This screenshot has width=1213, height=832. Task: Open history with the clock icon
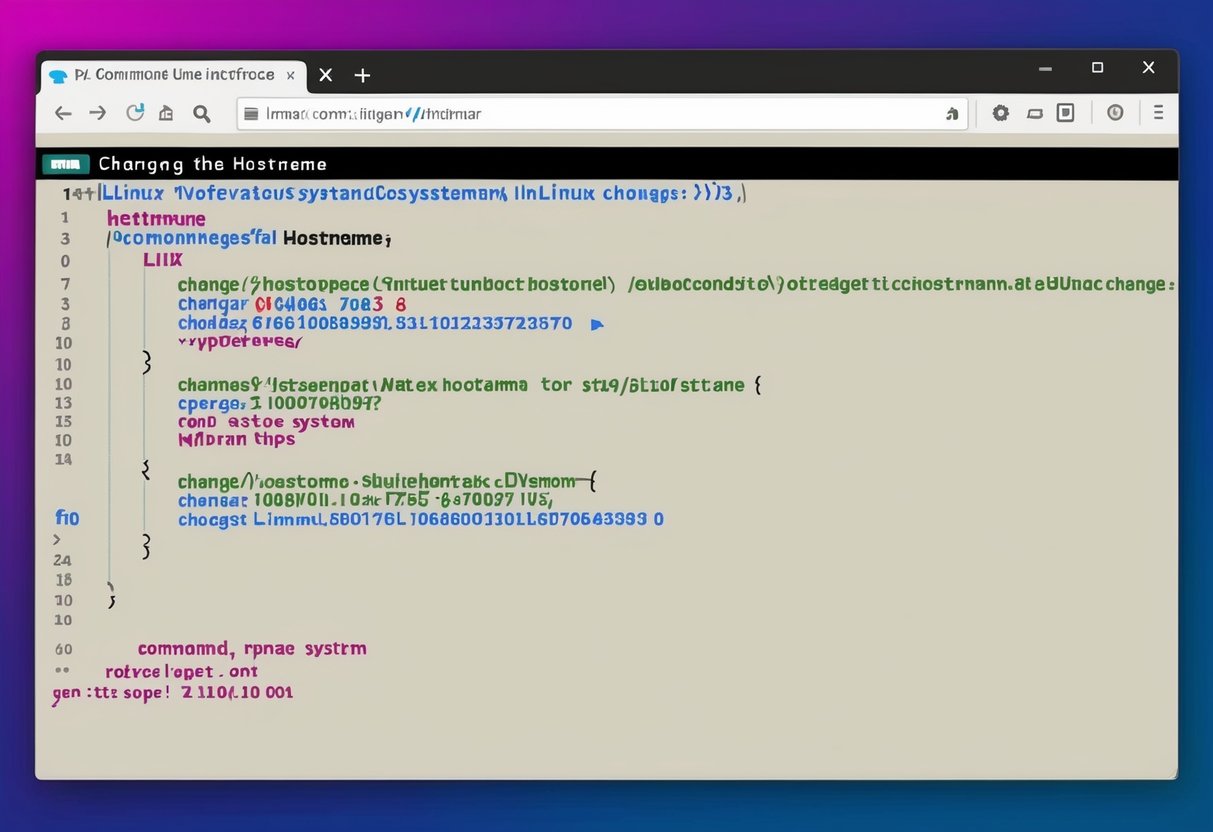click(x=1115, y=113)
